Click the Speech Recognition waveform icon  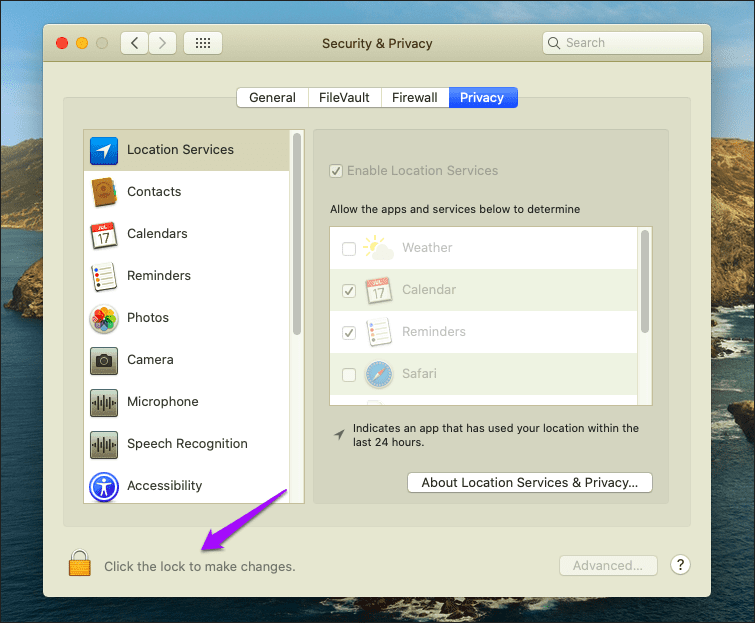point(104,445)
